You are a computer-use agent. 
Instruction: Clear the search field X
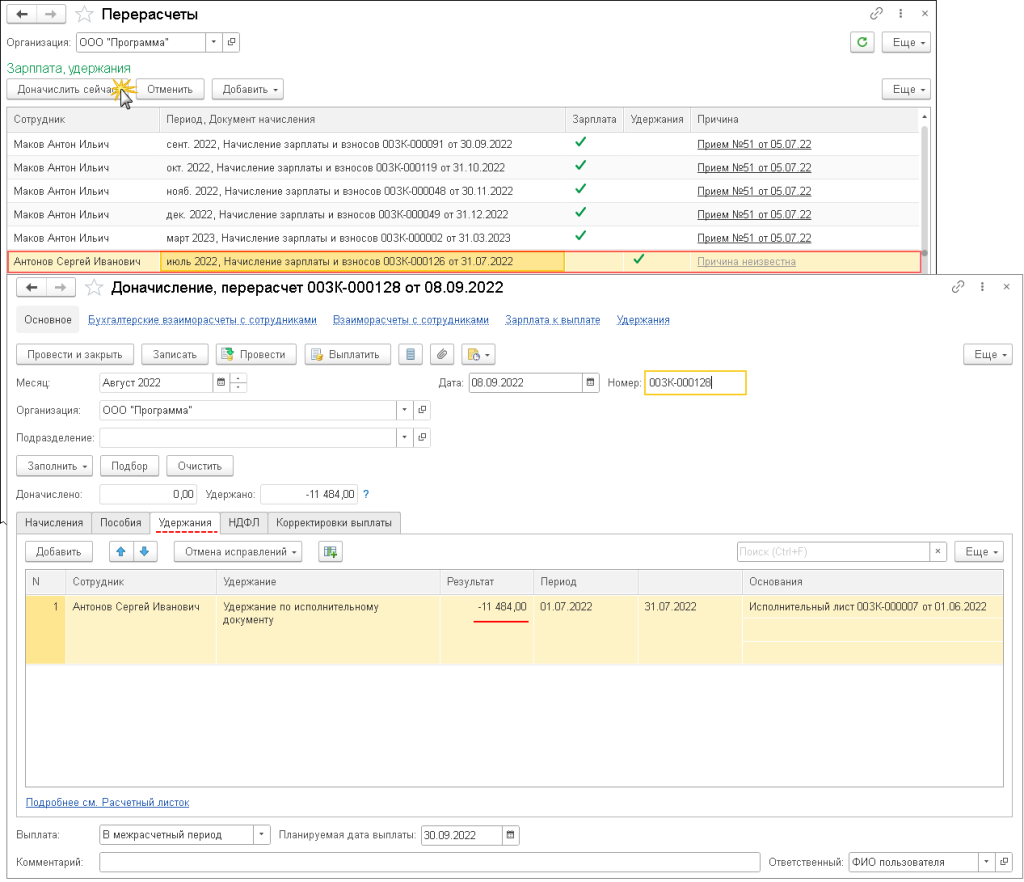pos(938,552)
